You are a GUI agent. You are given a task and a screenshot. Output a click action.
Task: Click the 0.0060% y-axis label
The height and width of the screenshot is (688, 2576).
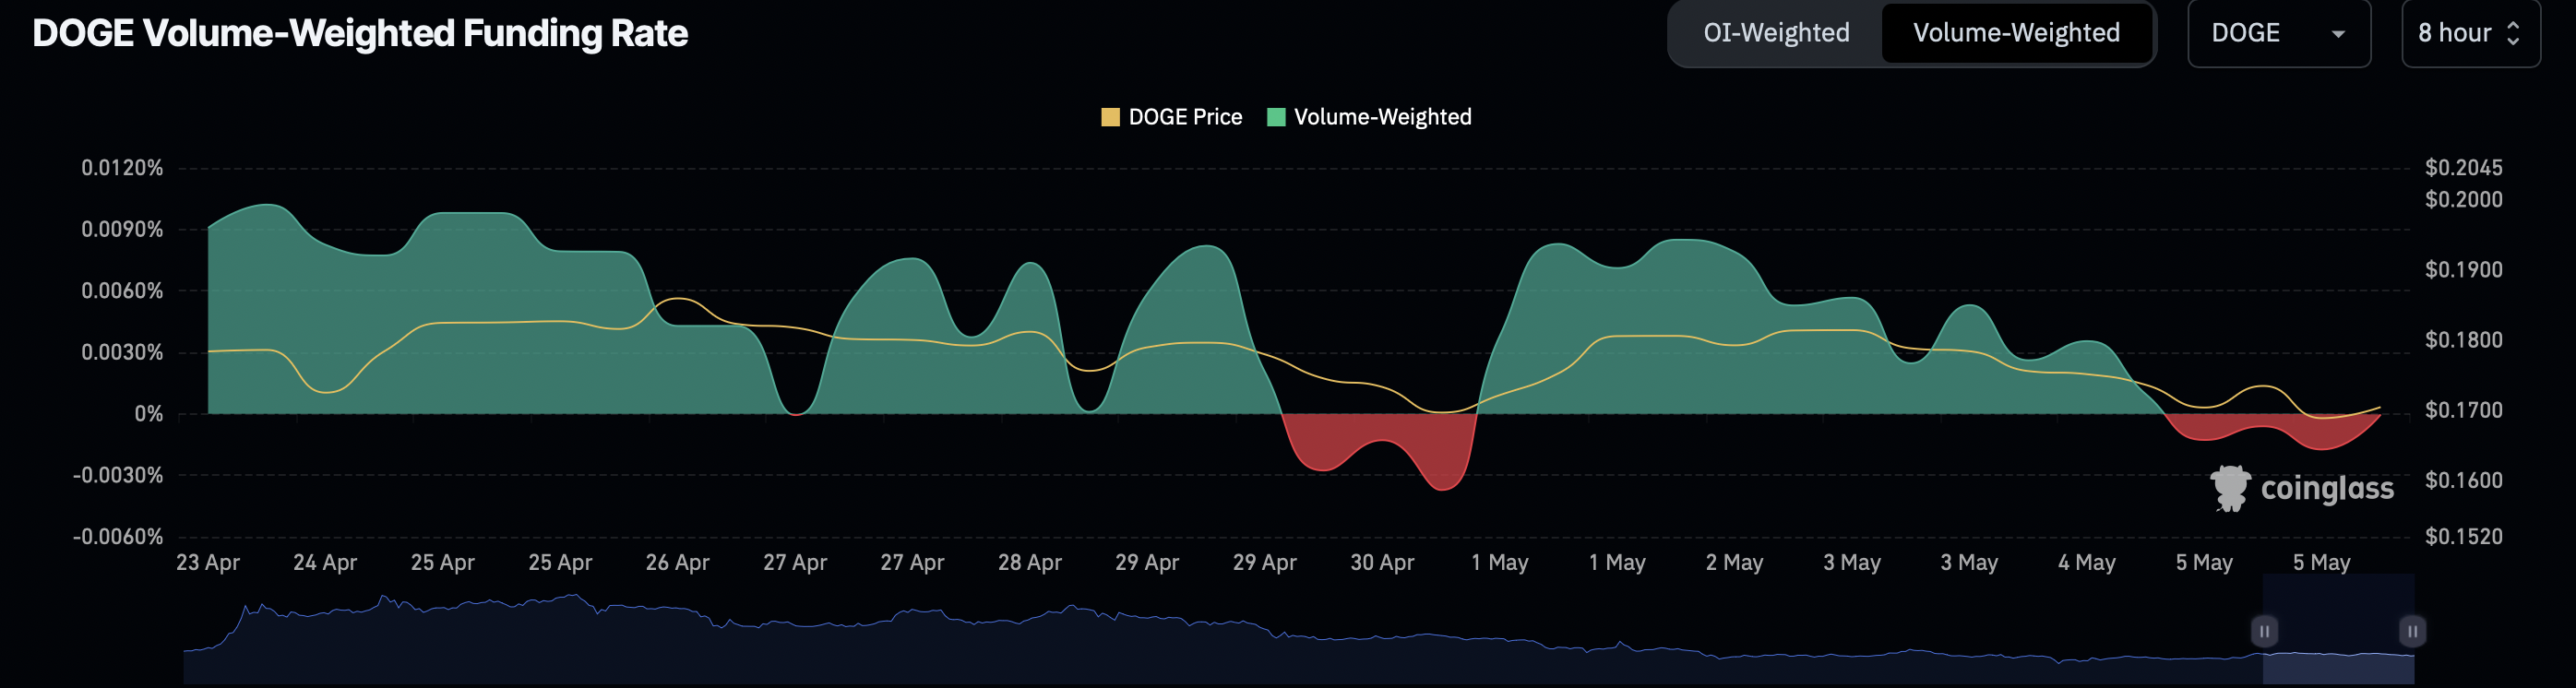click(x=122, y=290)
